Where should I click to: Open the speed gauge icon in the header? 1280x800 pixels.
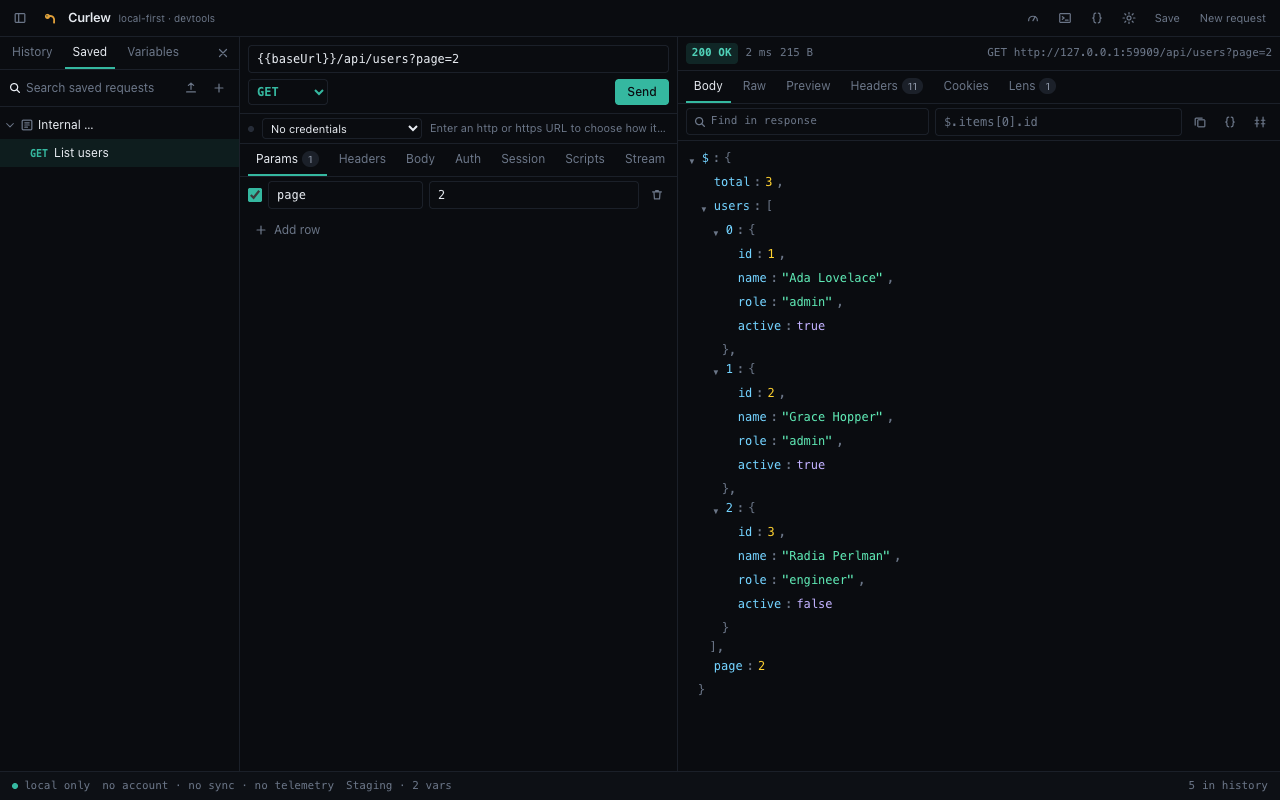(1033, 18)
